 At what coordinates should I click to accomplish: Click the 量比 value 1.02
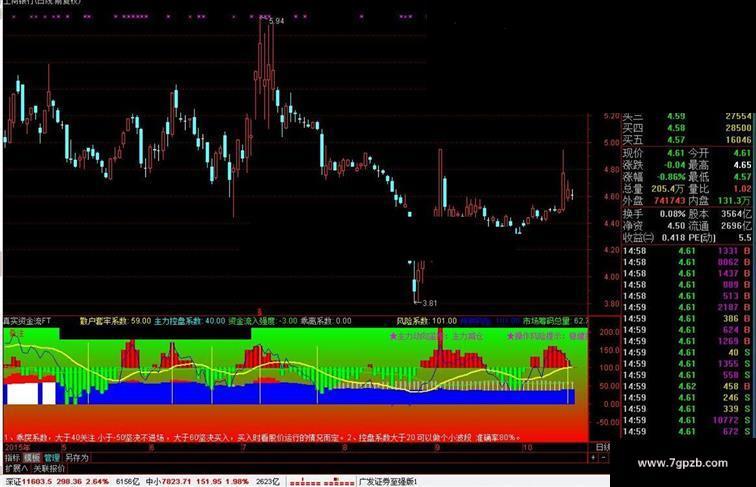click(742, 189)
